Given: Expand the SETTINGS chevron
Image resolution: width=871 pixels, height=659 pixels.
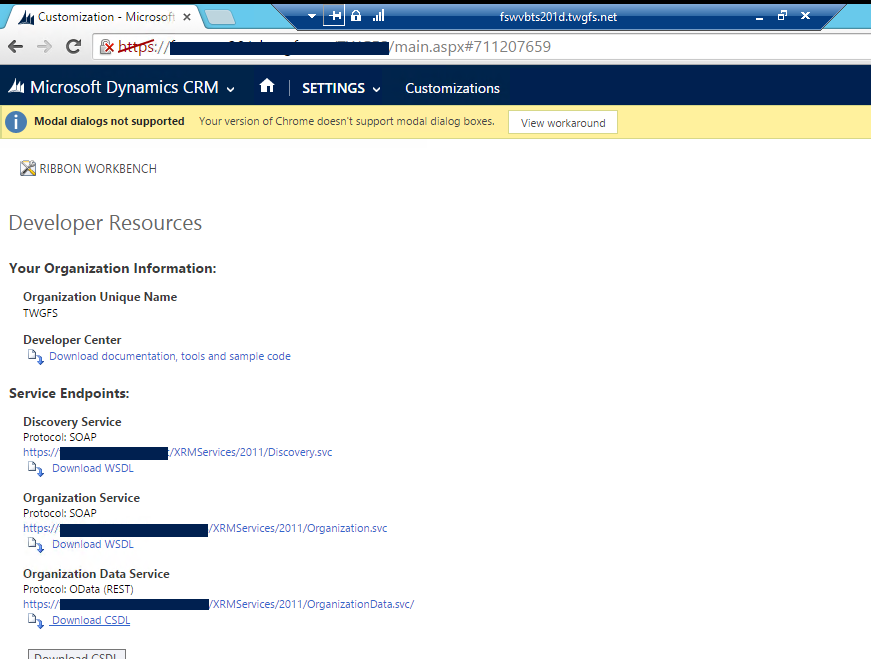Looking at the screenshot, I should (377, 89).
